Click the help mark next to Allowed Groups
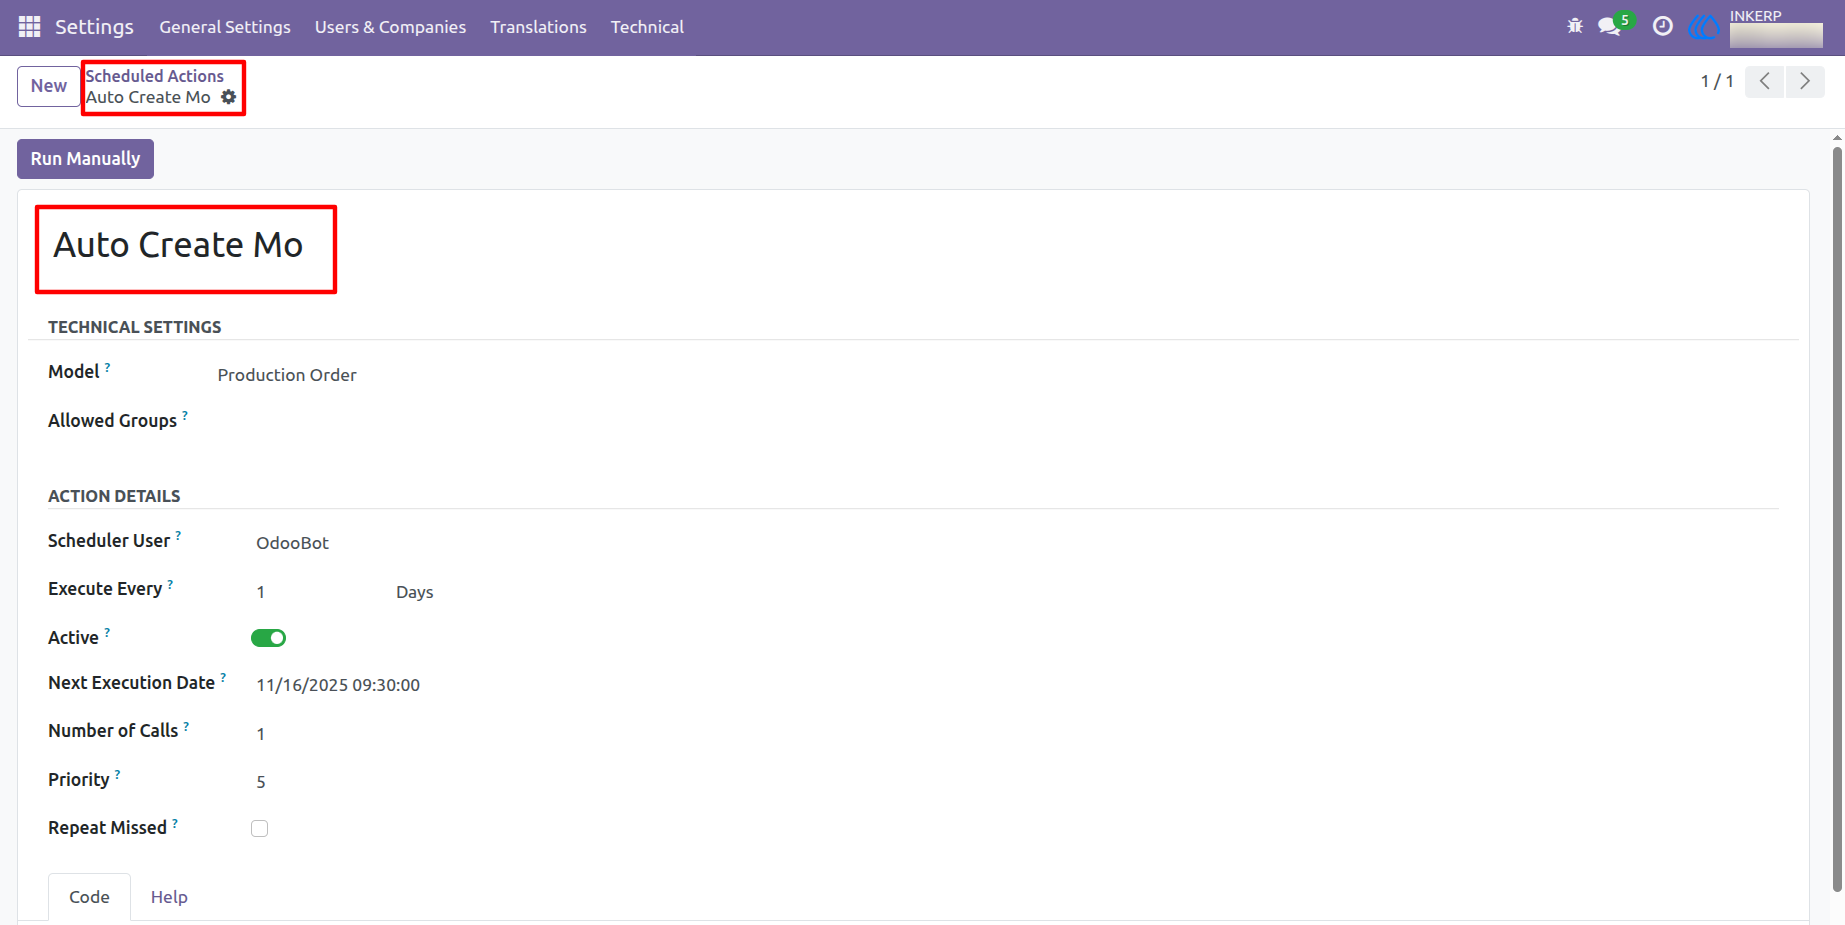This screenshot has width=1845, height=925. (185, 415)
